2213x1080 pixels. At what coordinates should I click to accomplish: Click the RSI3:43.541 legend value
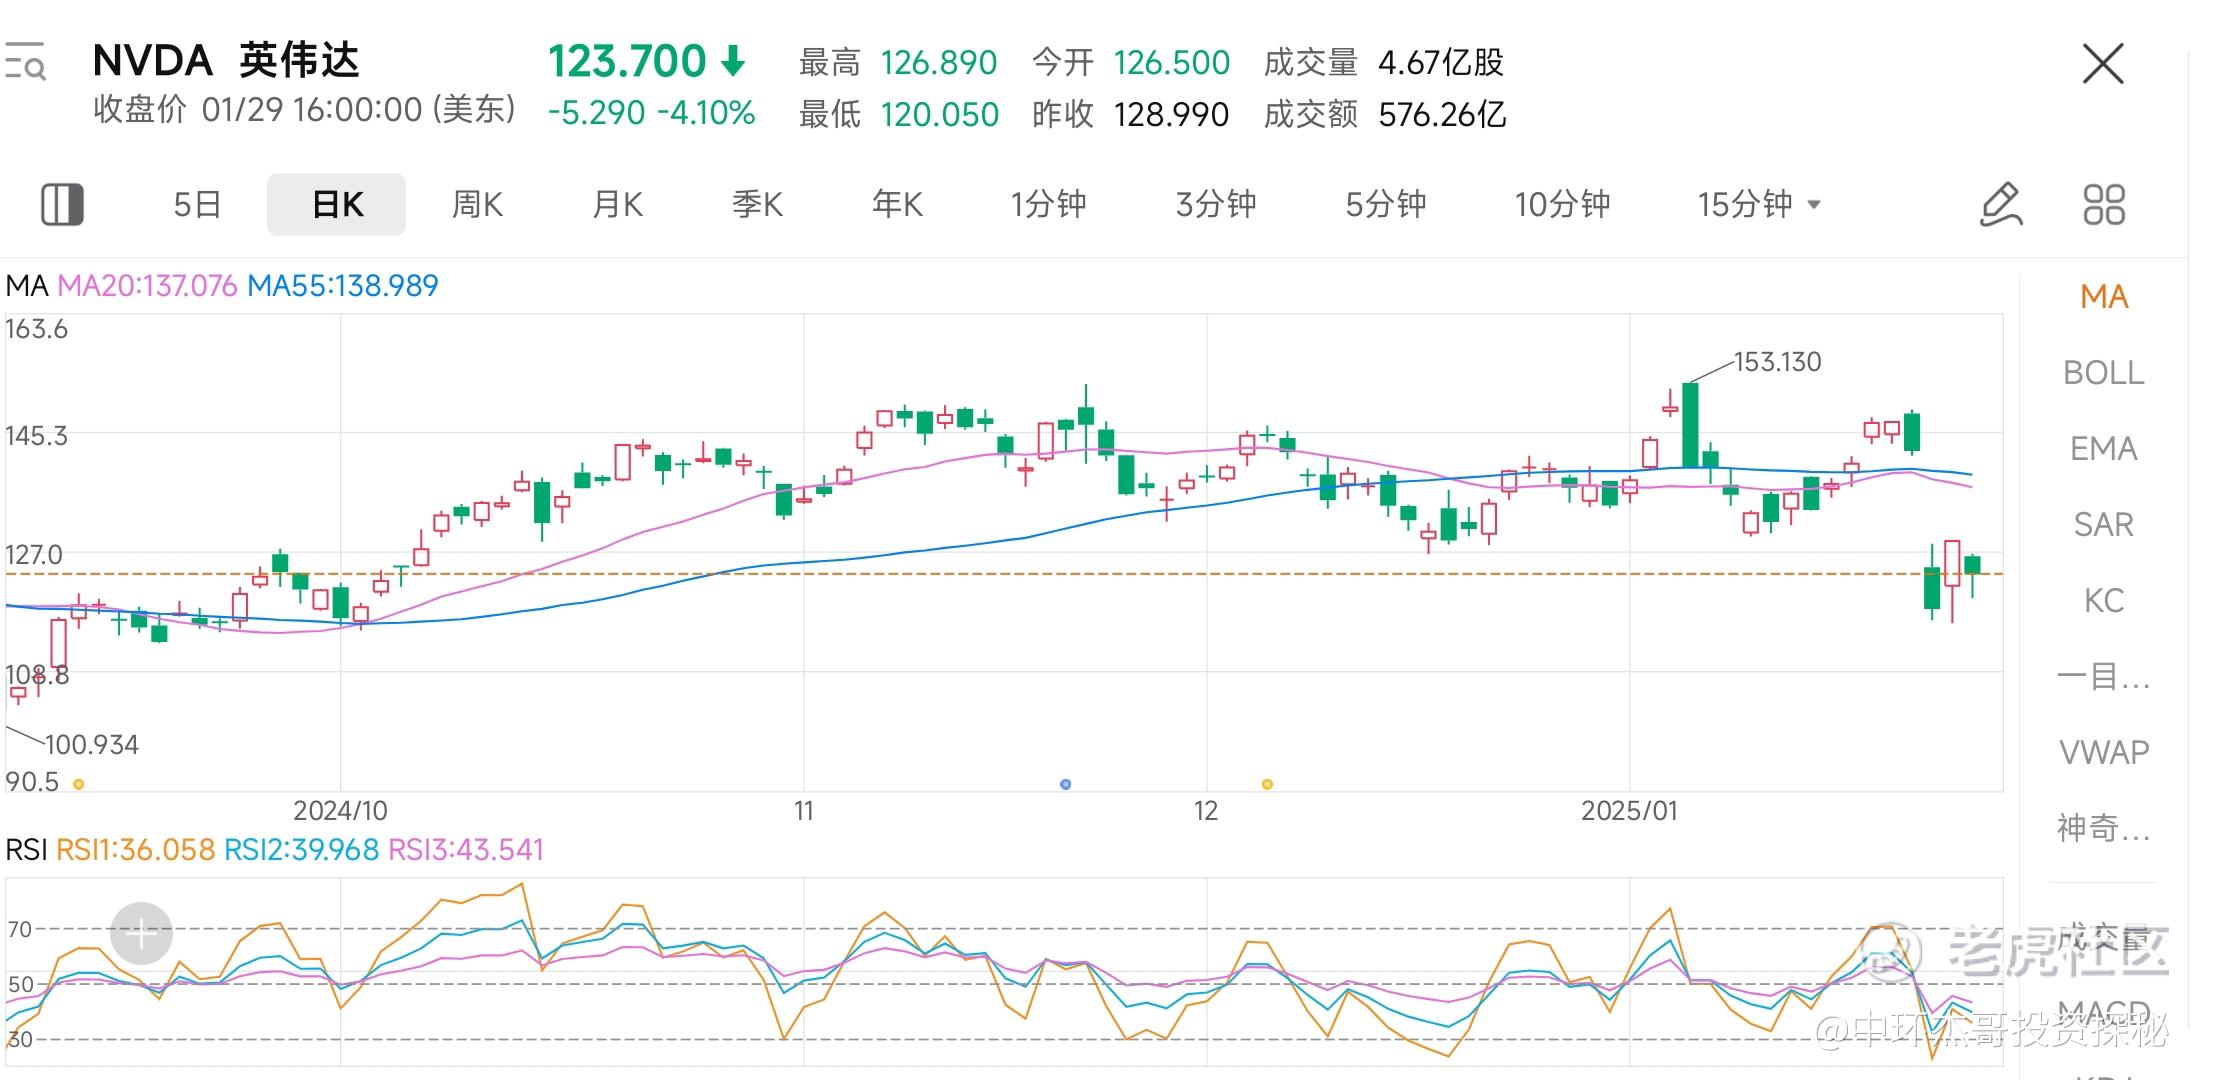pyautogui.click(x=466, y=850)
